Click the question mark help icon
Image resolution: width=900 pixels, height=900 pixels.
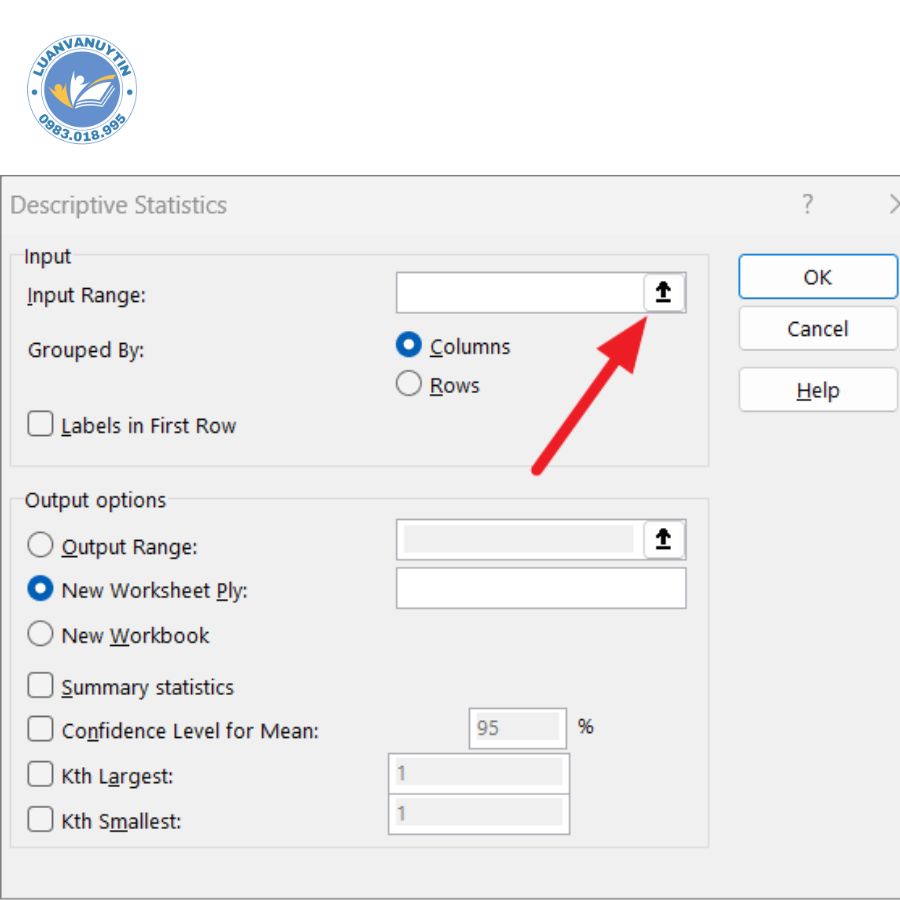(808, 205)
